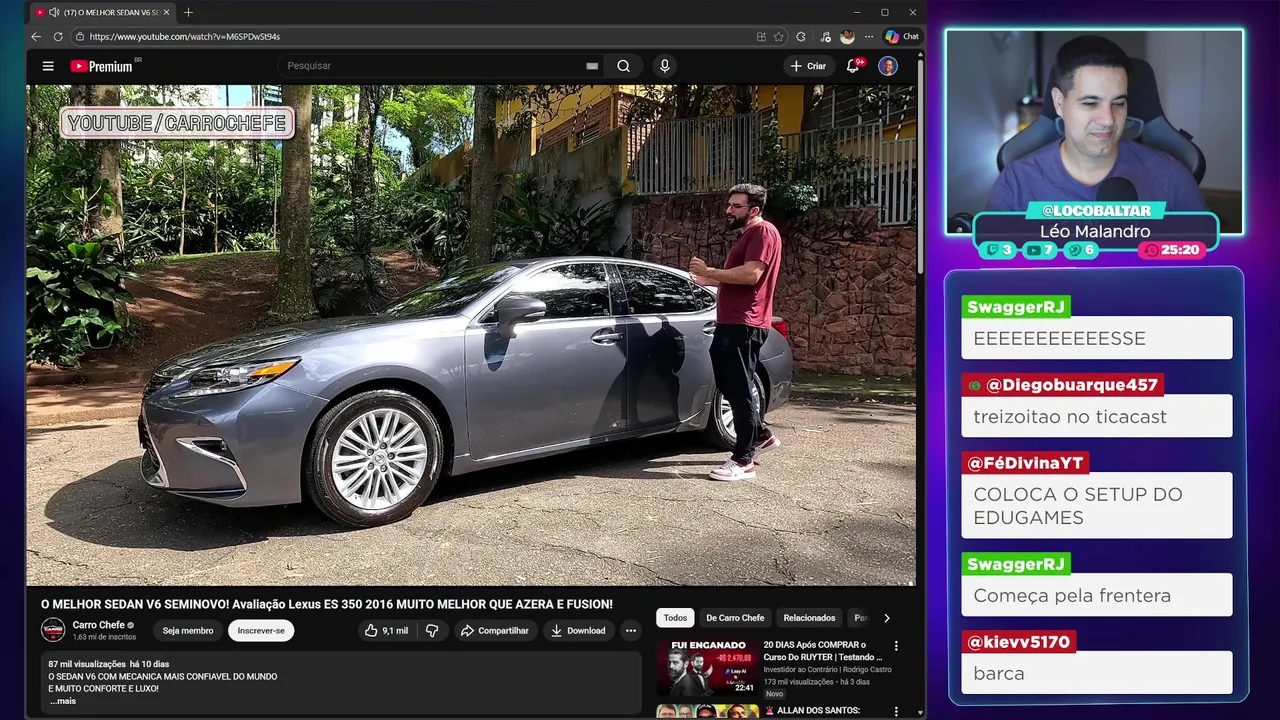Open more actions ellipsis under video

click(630, 630)
